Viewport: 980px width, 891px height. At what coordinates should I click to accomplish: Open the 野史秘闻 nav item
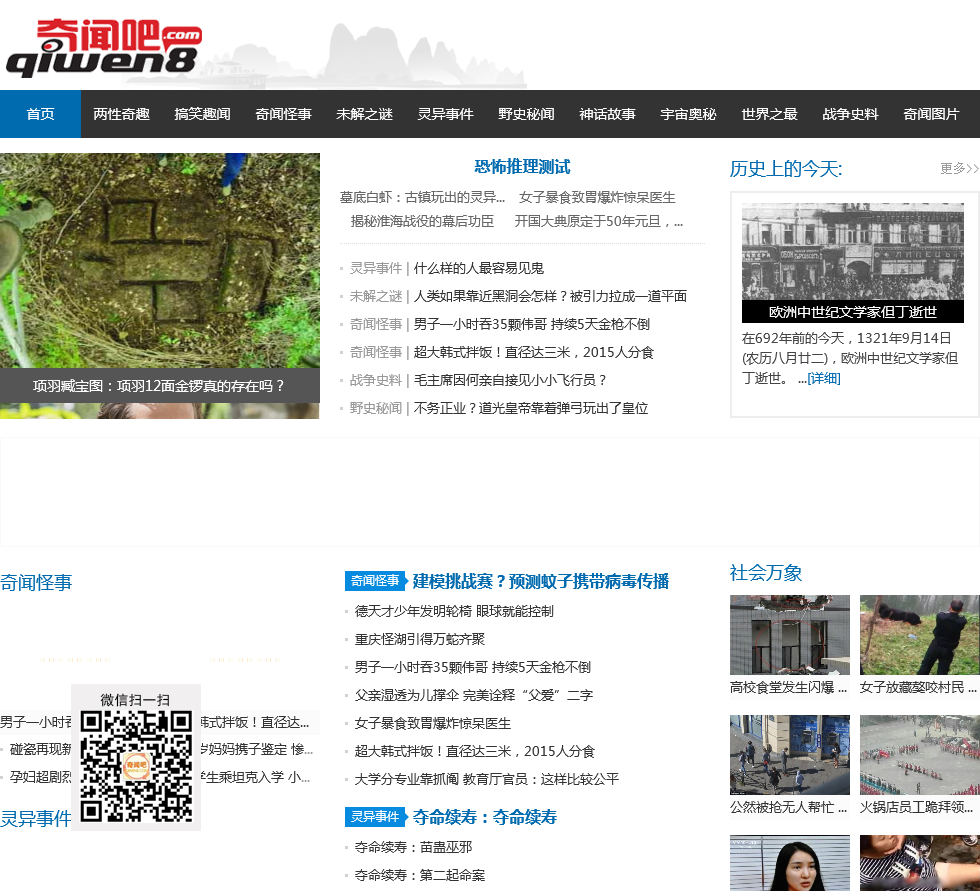coord(526,114)
